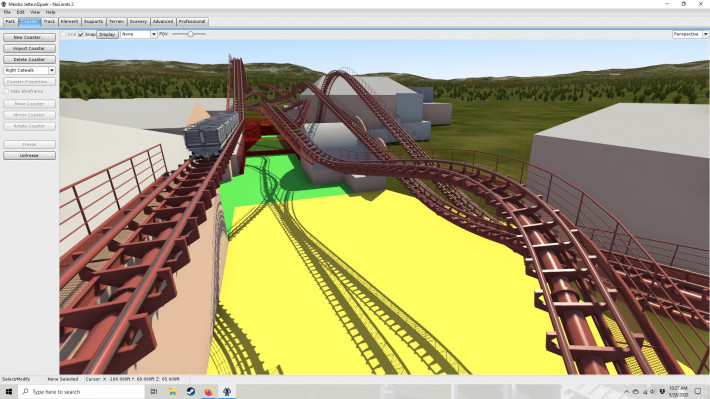Open the File menu
Viewport: 710px width, 399px height.
[x=7, y=12]
